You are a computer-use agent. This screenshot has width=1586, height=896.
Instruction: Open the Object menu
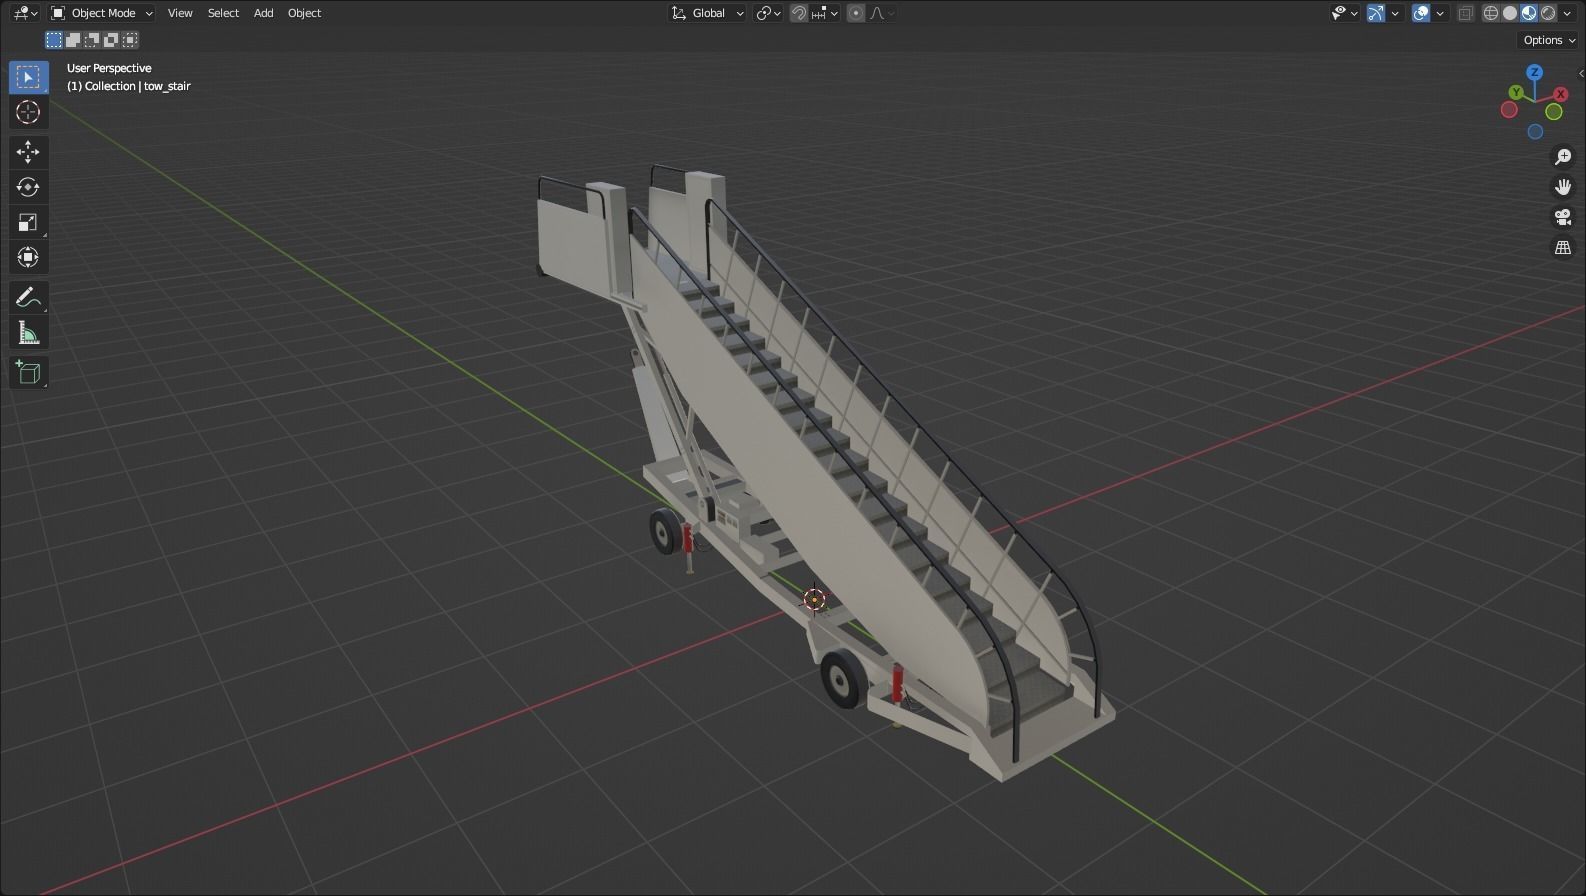pos(304,13)
